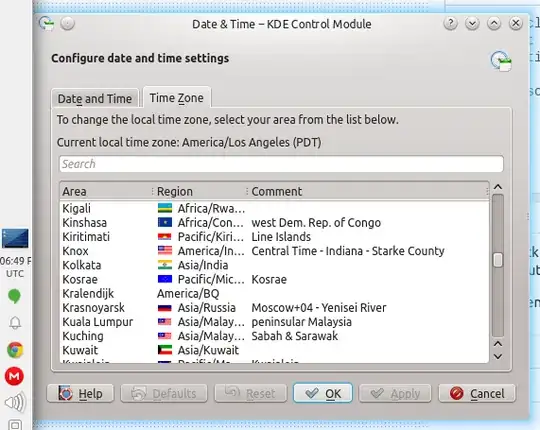
Task: Open the notifications bell icon
Action: (15, 323)
